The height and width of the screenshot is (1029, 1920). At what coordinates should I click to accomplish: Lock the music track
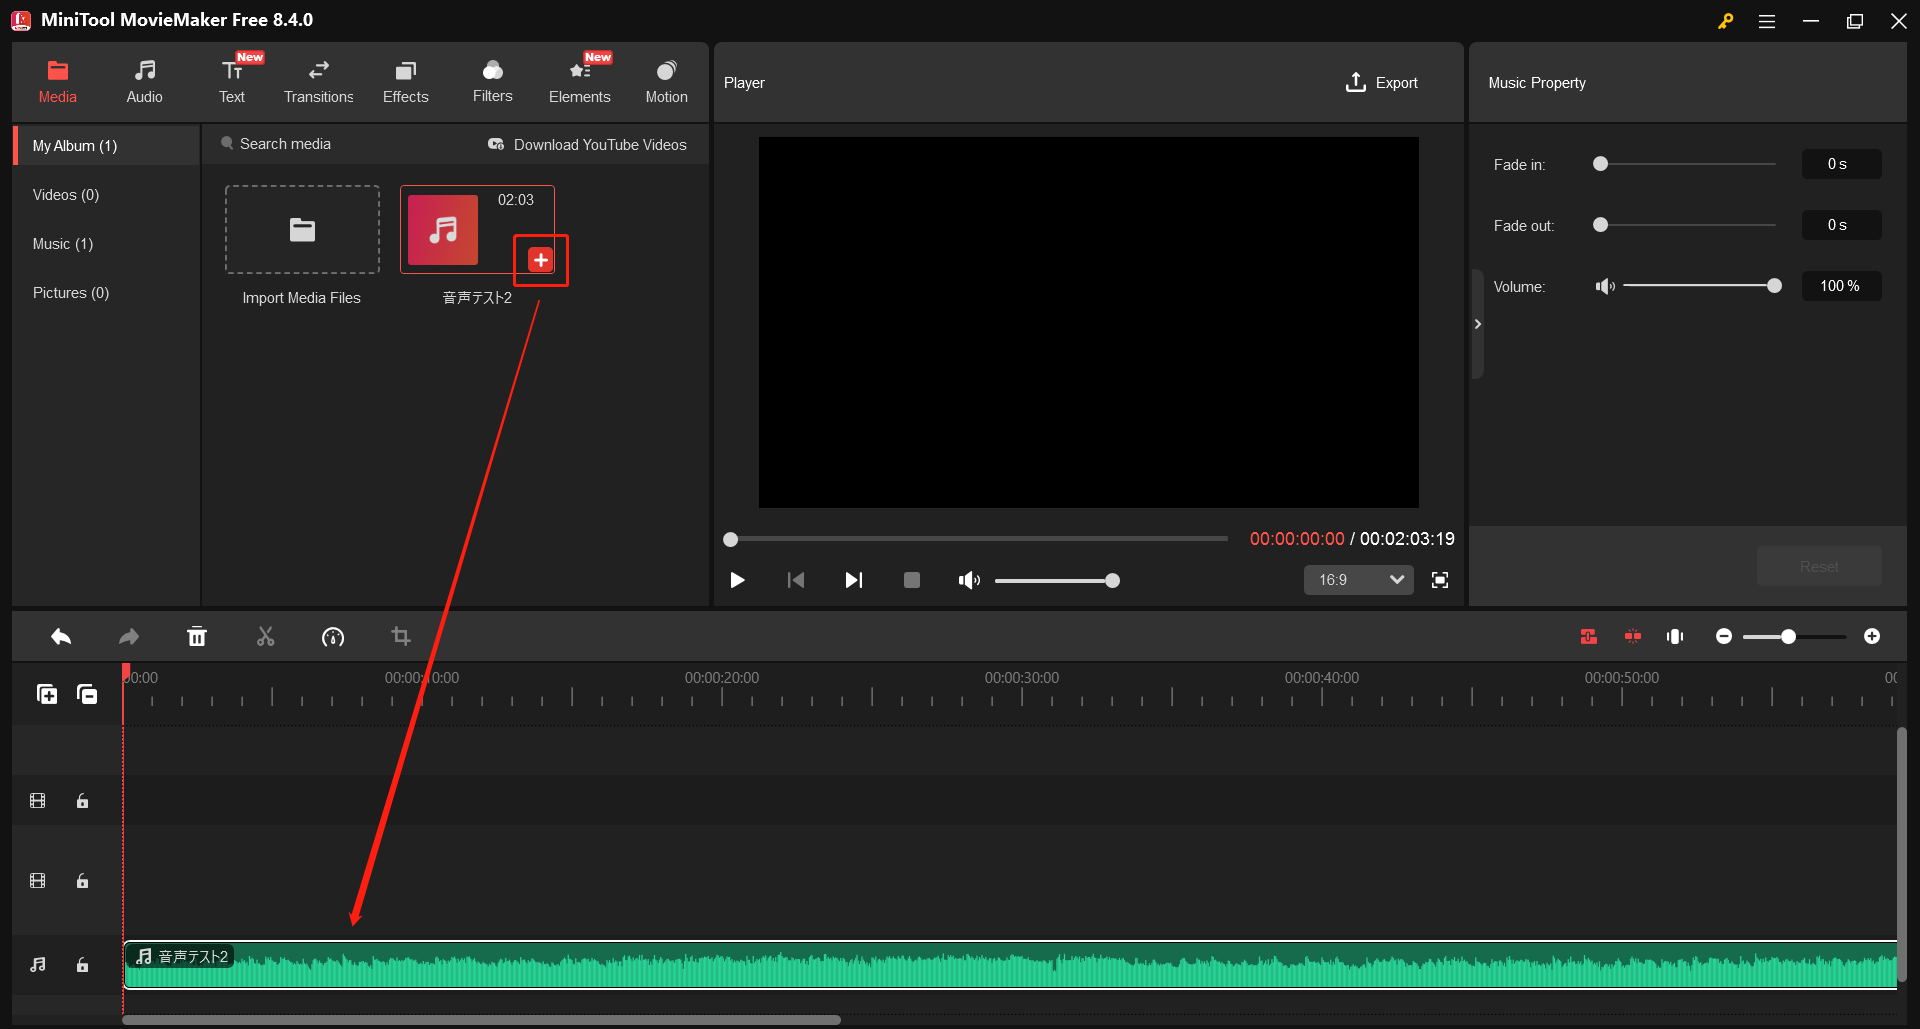82,965
